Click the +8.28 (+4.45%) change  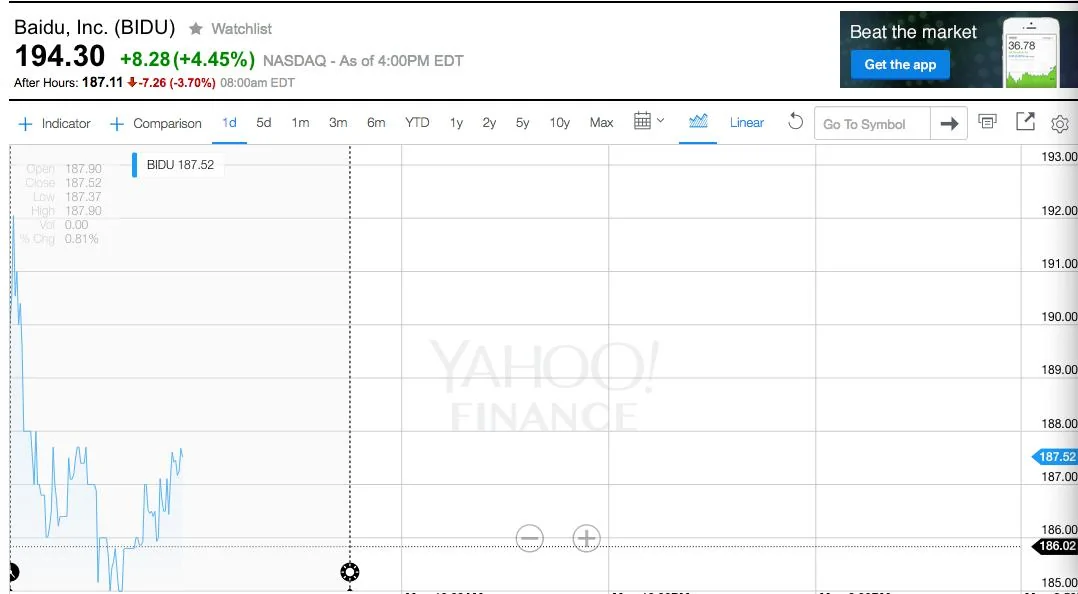click(187, 59)
